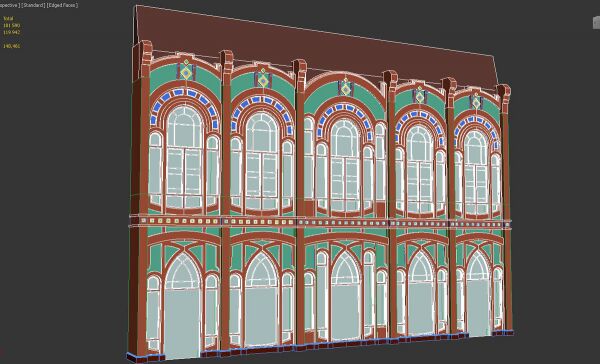600x364 pixels.
Task: Click the '140,461' statistics value
Action: point(12,46)
